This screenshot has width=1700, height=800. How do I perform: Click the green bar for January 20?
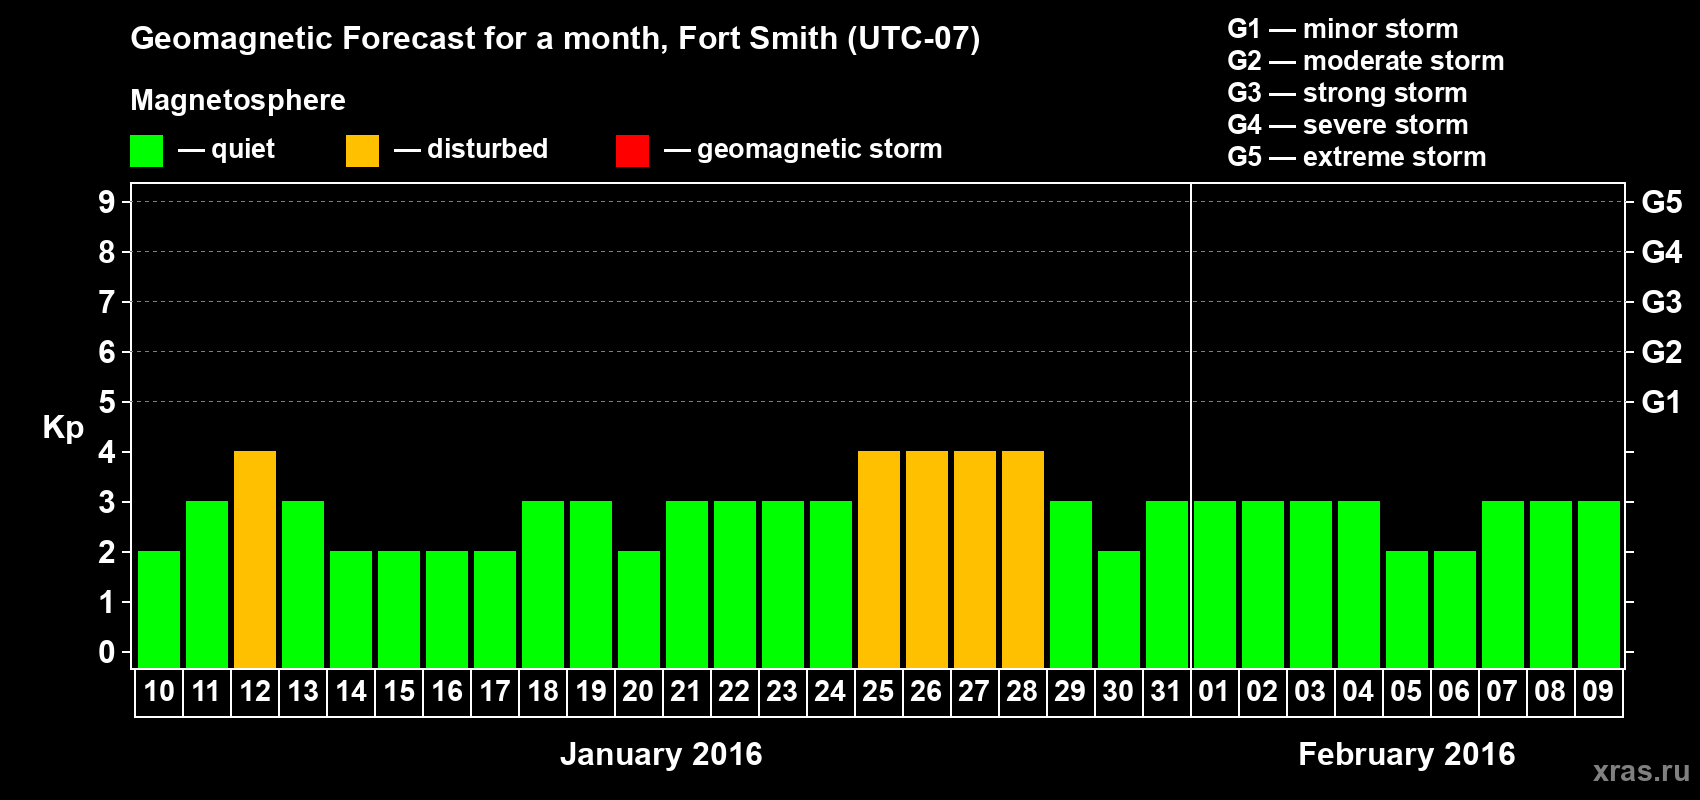639,610
